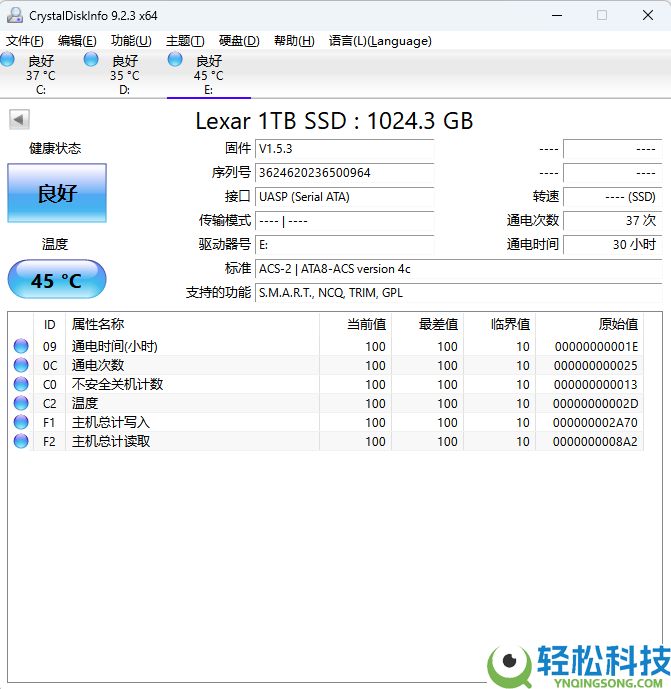The image size is (671, 689).
Task: Select the 主机总计读取 attribute row
Action: point(327,441)
